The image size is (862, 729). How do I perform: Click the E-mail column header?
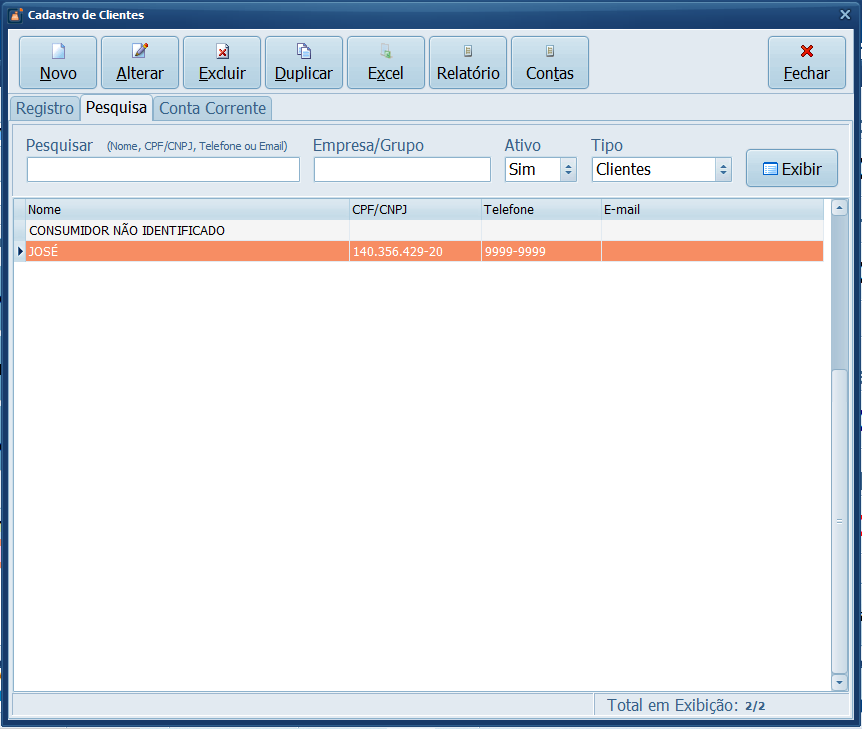pos(712,209)
